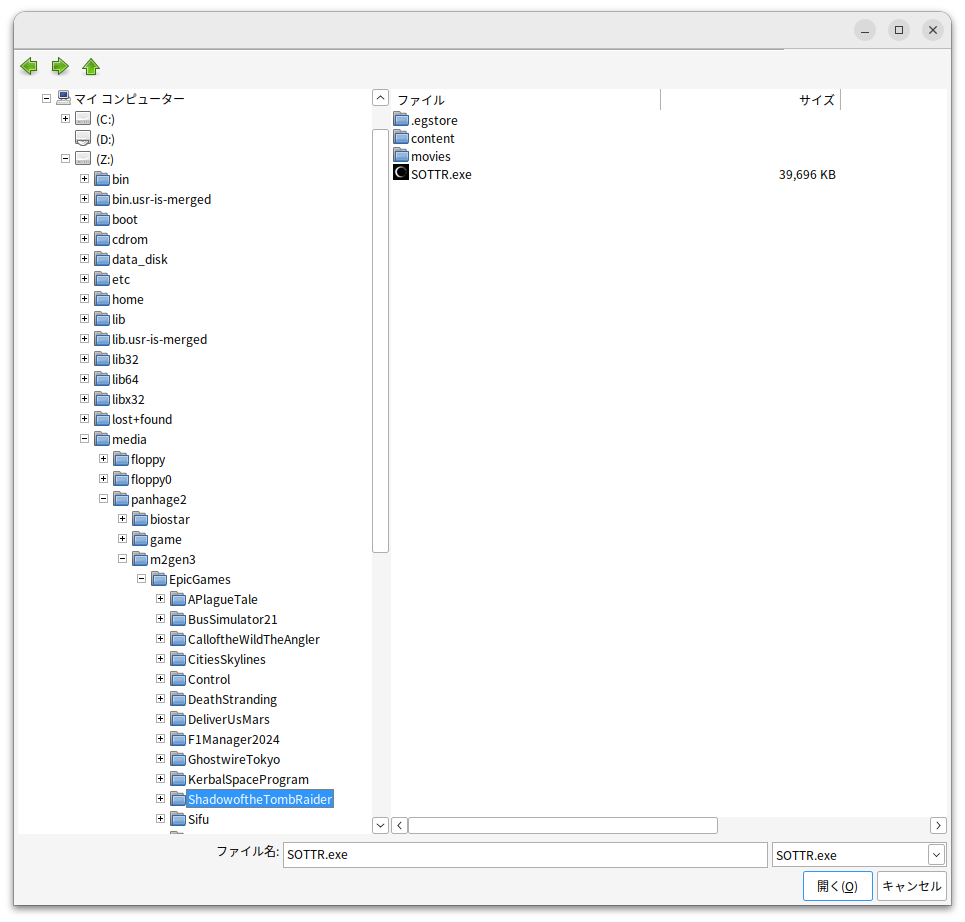Select the Sifu folder icon
965x922 pixels.
178,819
